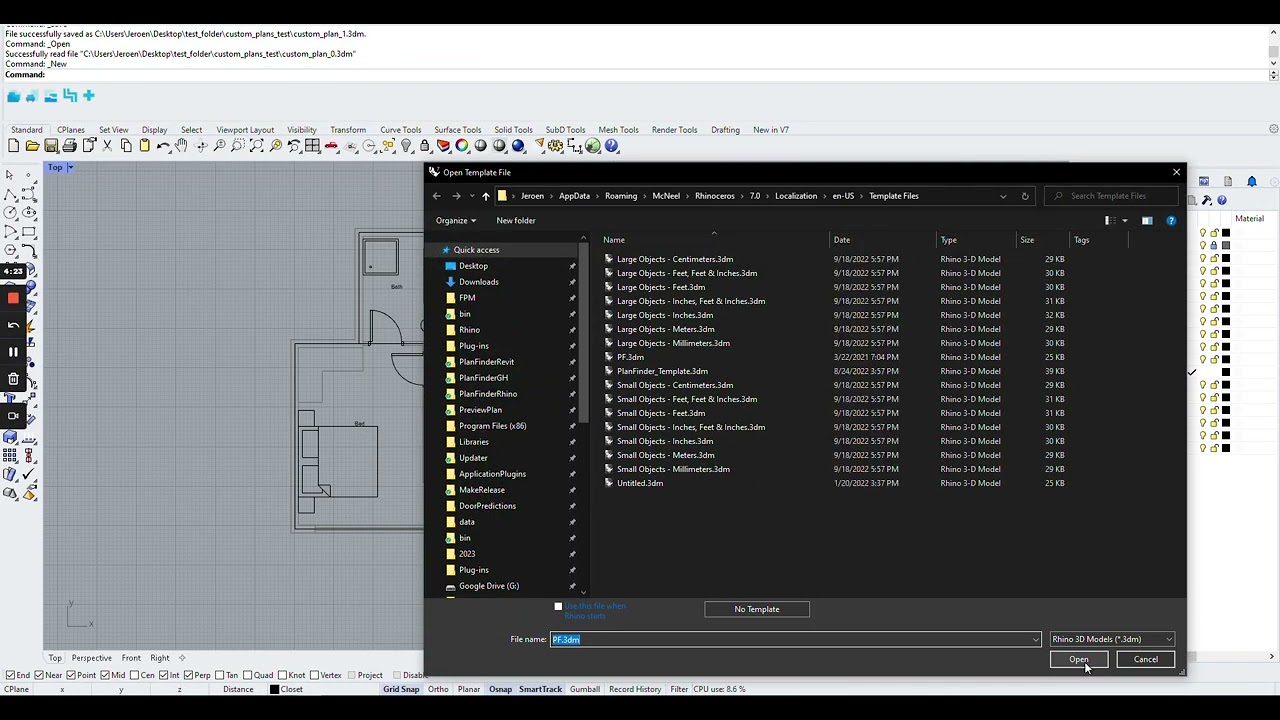The height and width of the screenshot is (720, 1280).
Task: Click the No Template button
Action: (757, 609)
